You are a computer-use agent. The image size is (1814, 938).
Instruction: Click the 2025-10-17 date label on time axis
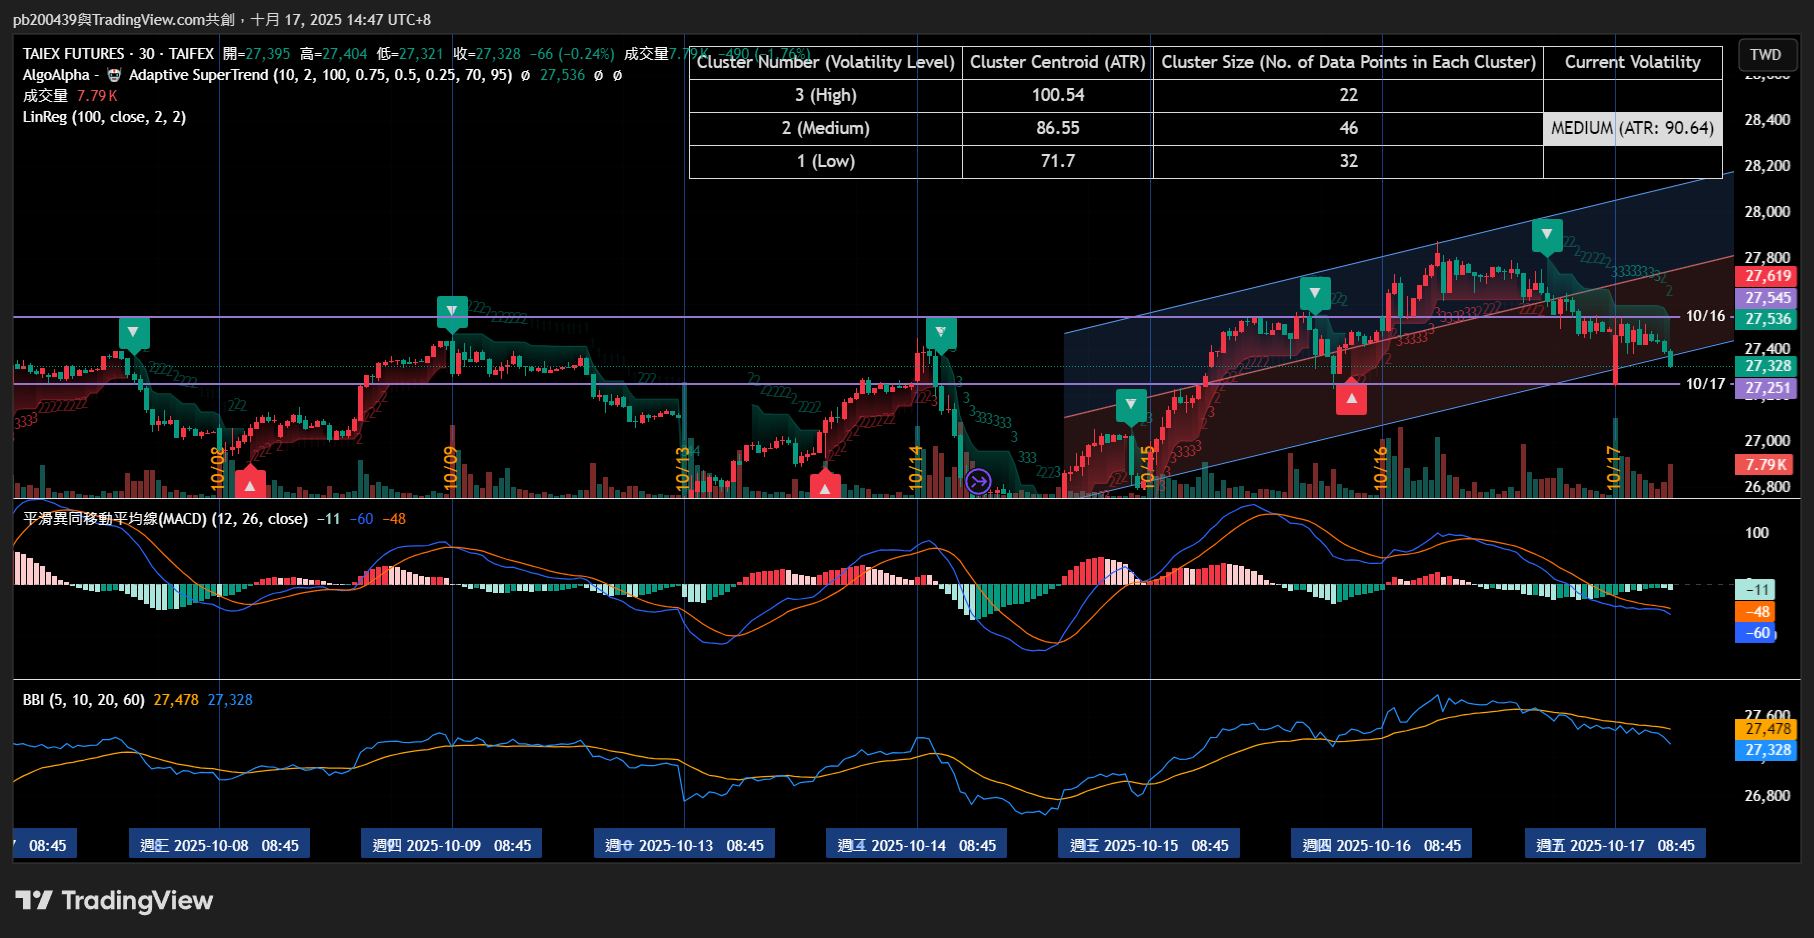[1615, 845]
